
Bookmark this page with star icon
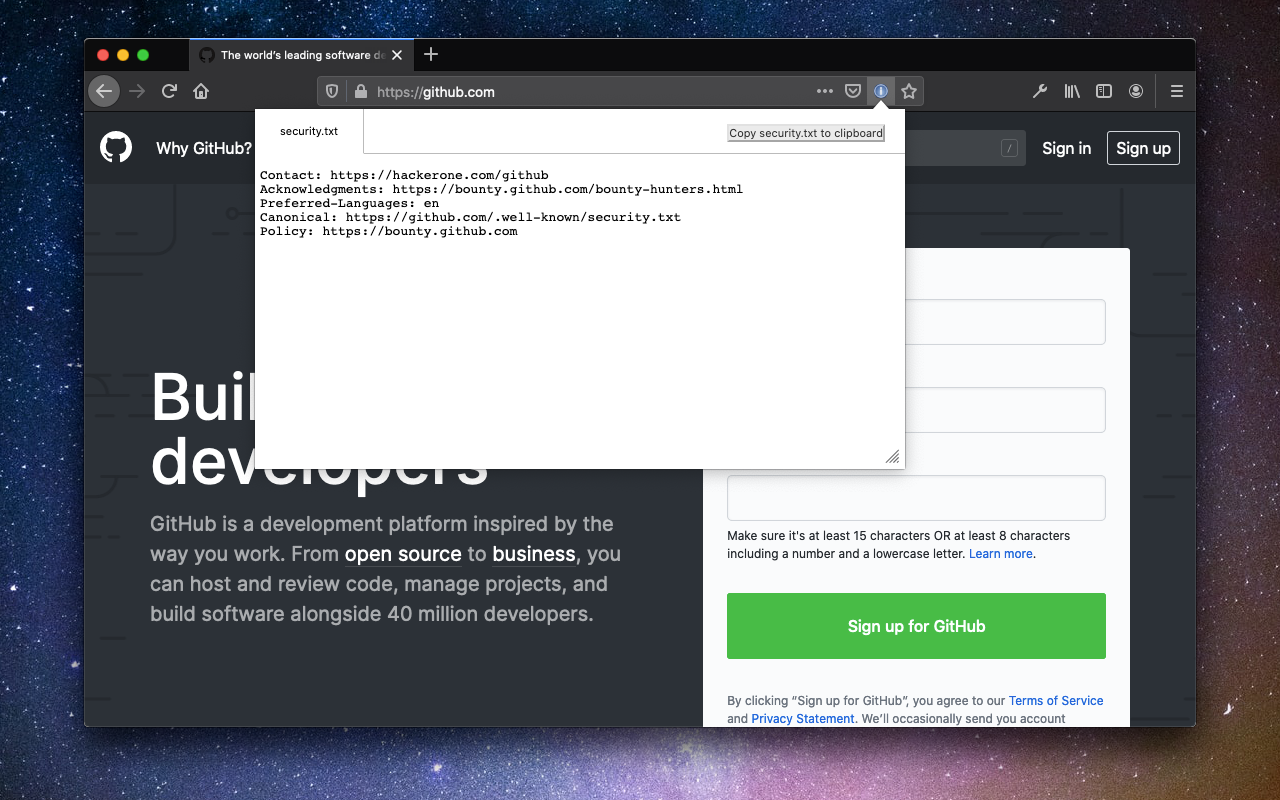pos(909,91)
